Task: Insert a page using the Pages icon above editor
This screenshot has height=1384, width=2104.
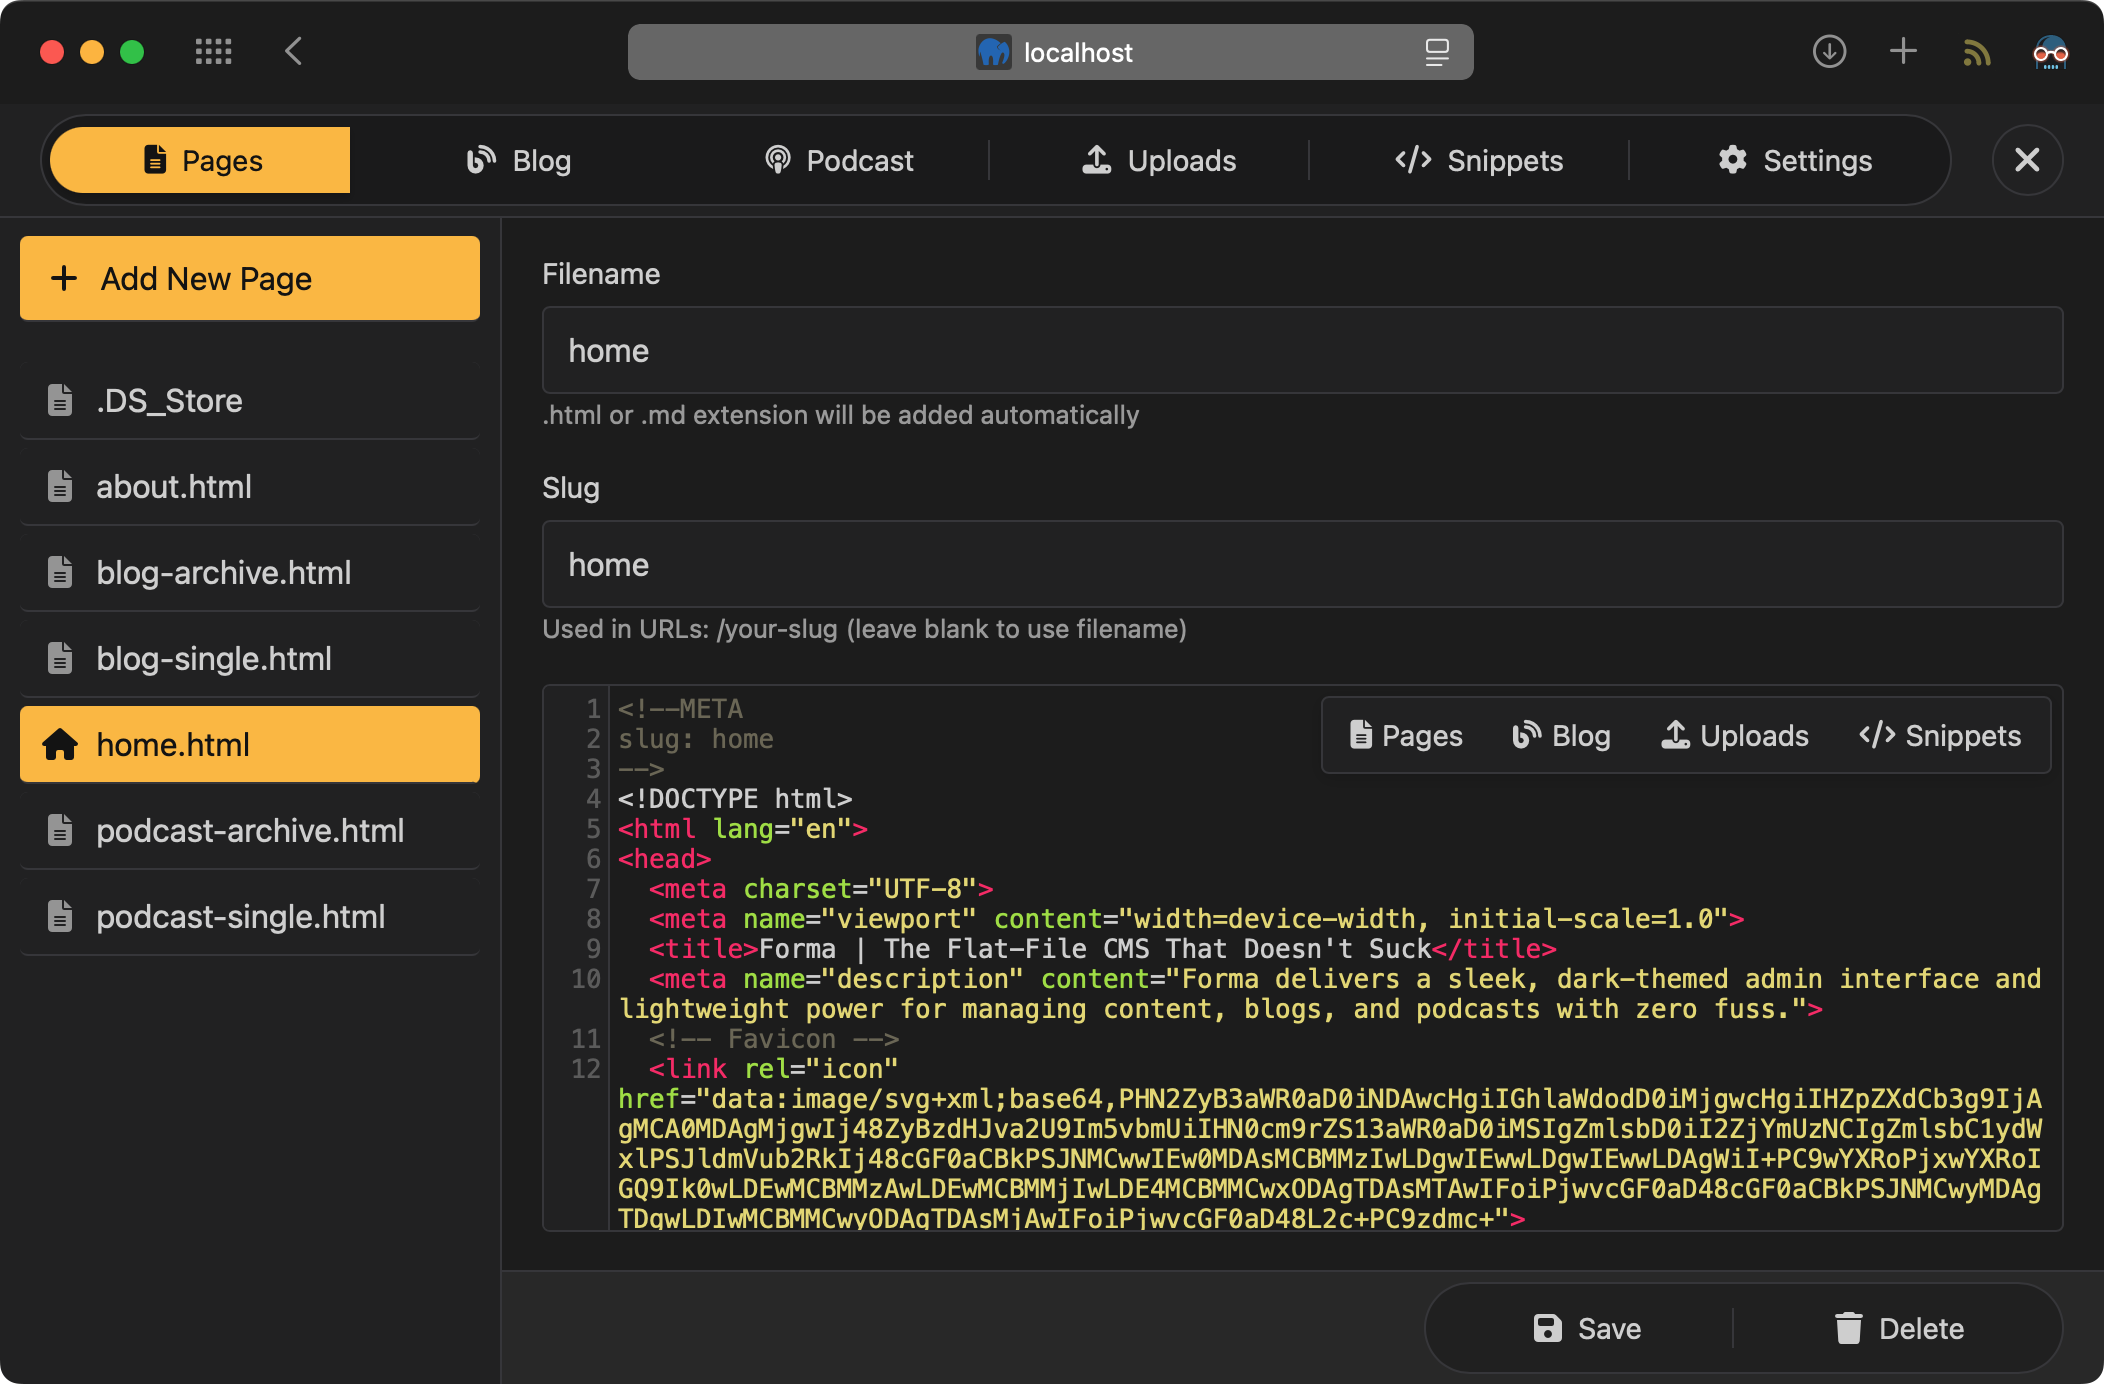Action: [1362, 736]
